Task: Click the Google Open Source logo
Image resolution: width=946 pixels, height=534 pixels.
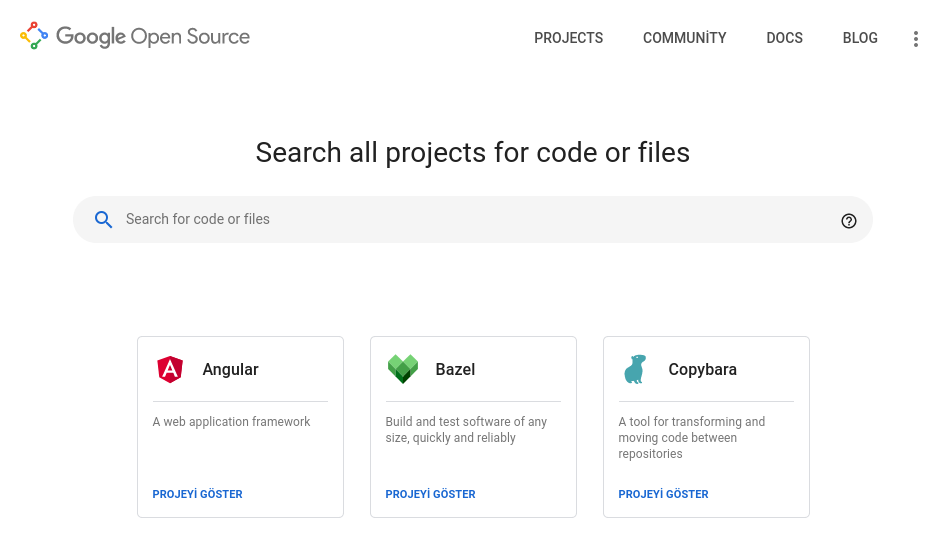Action: (x=135, y=36)
